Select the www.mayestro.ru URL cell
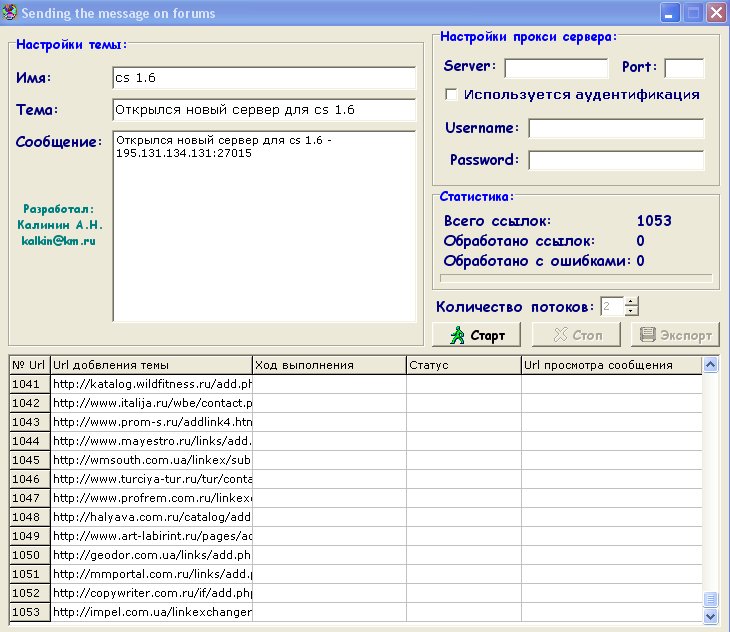The height and width of the screenshot is (632, 730). coord(151,442)
